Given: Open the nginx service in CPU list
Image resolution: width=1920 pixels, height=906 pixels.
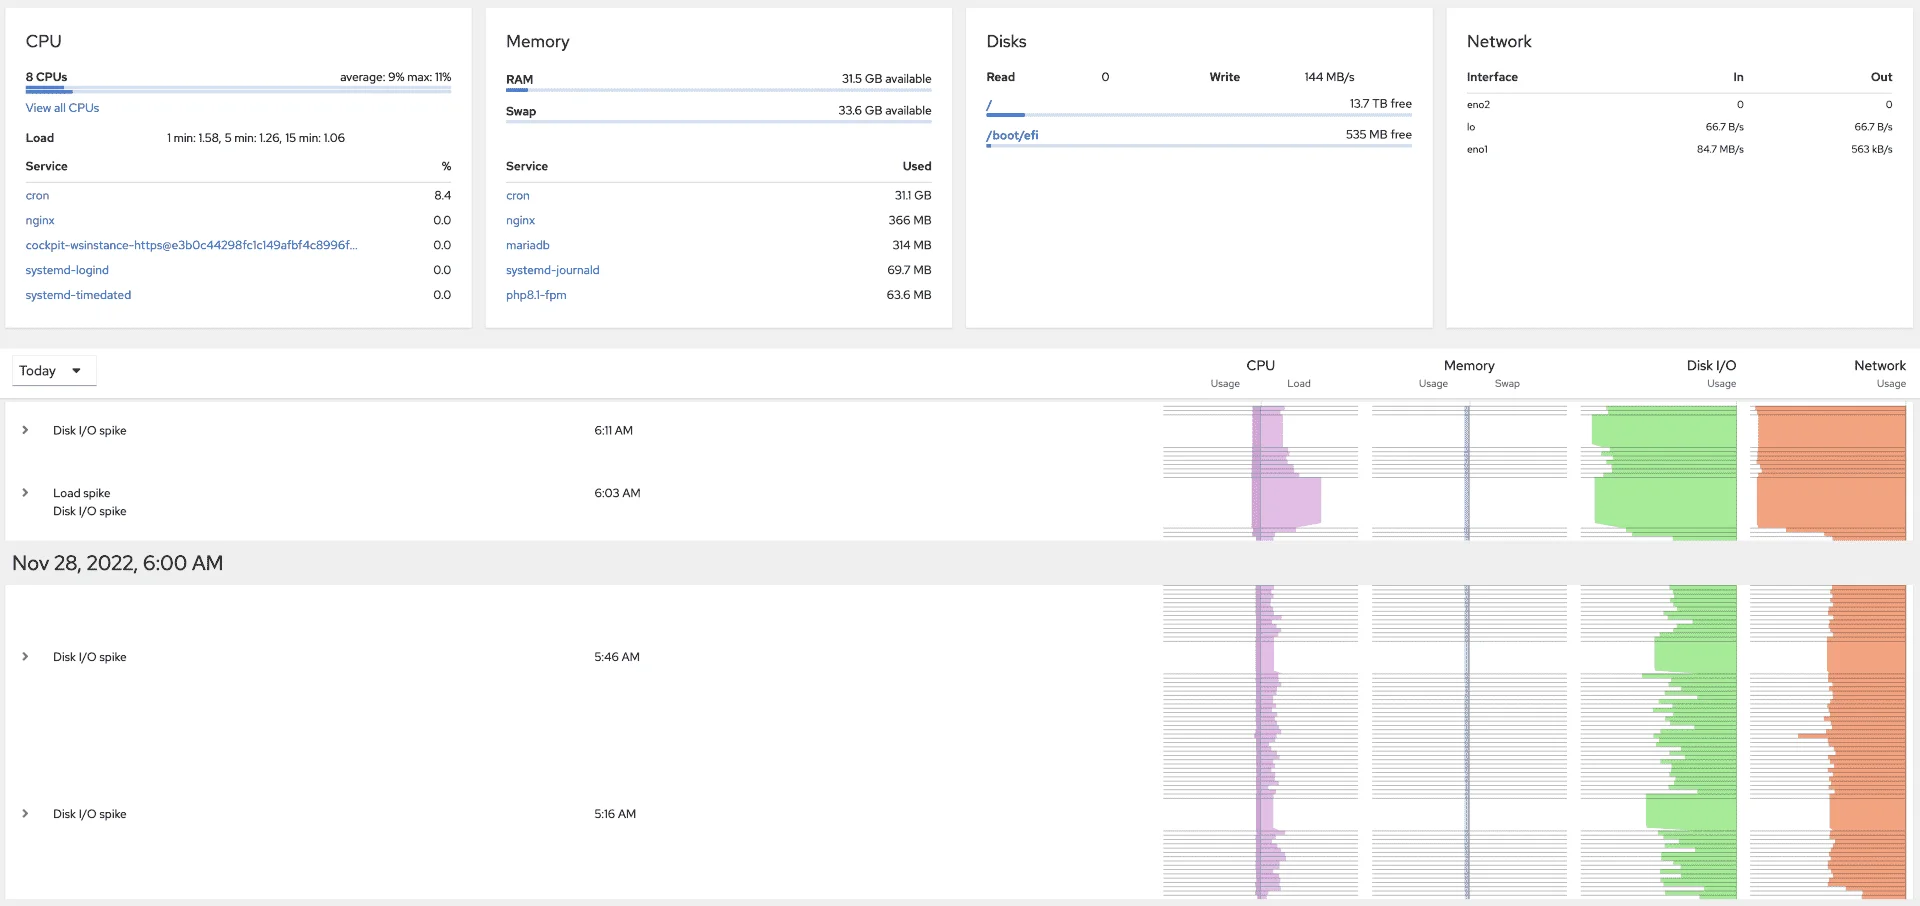Looking at the screenshot, I should point(40,221).
